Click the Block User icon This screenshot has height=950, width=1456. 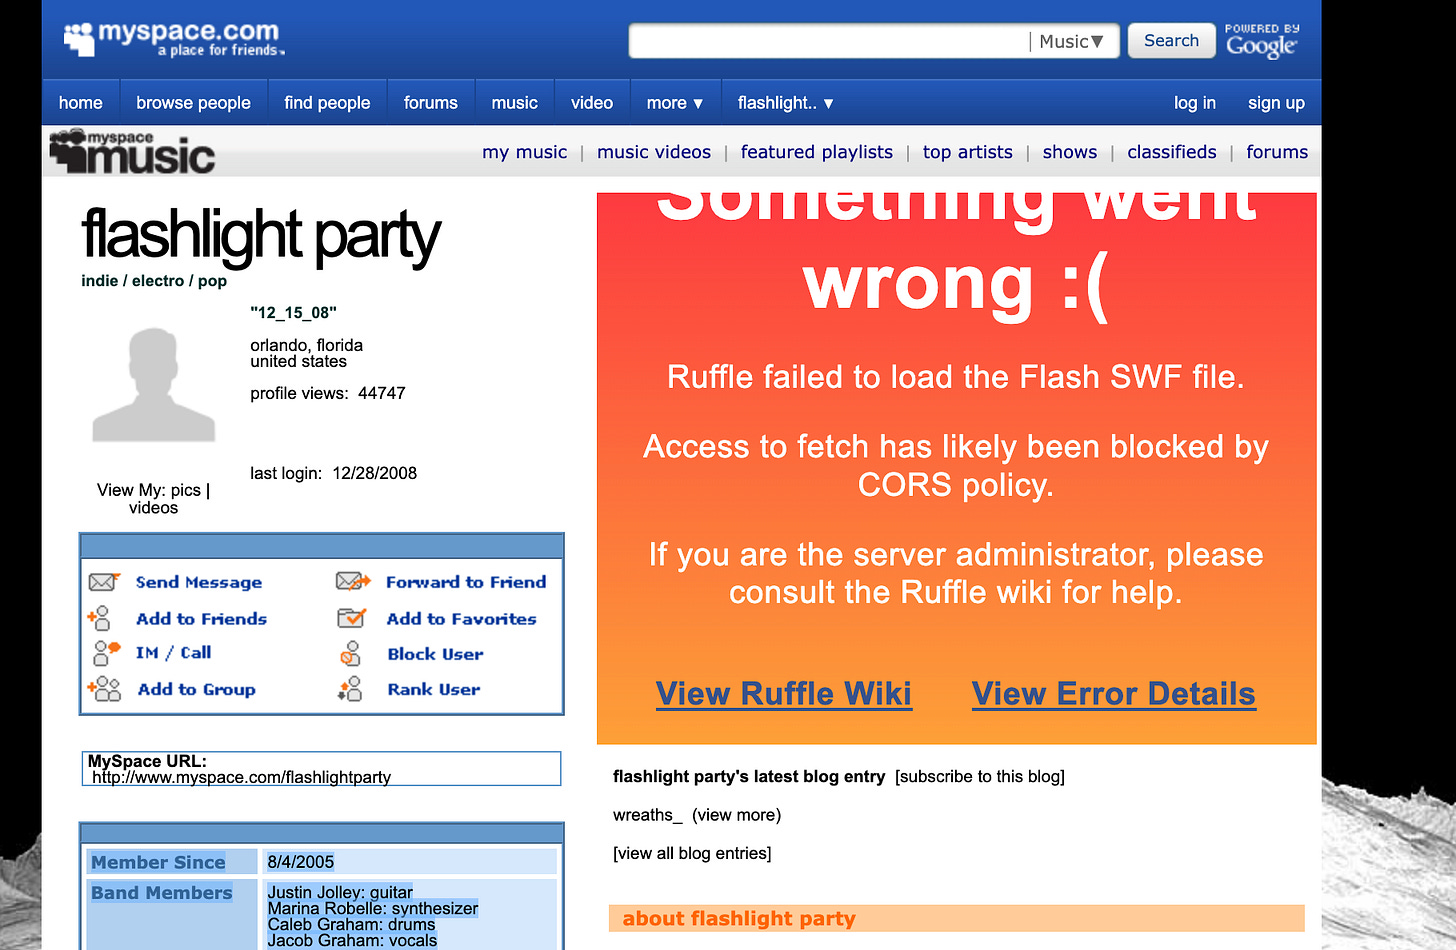tap(350, 654)
